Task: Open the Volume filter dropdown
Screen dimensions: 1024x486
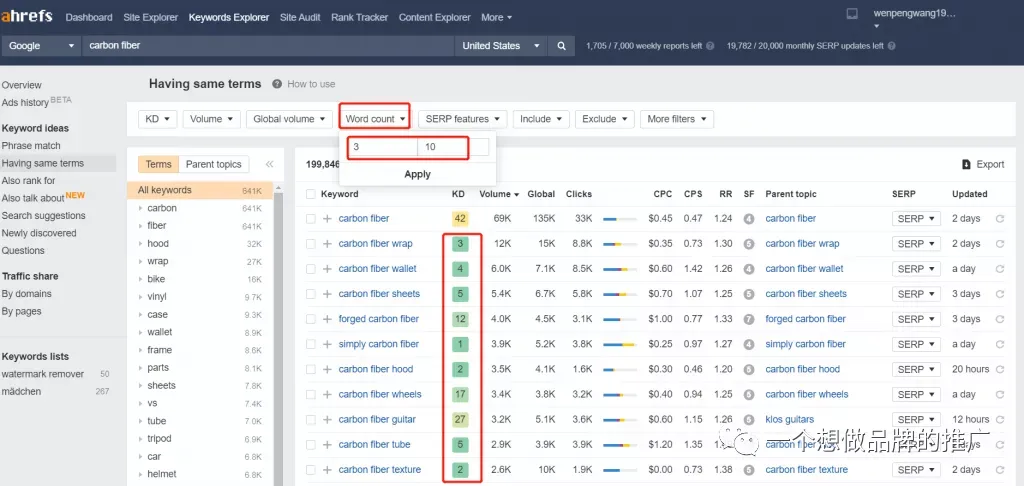Action: pos(212,119)
